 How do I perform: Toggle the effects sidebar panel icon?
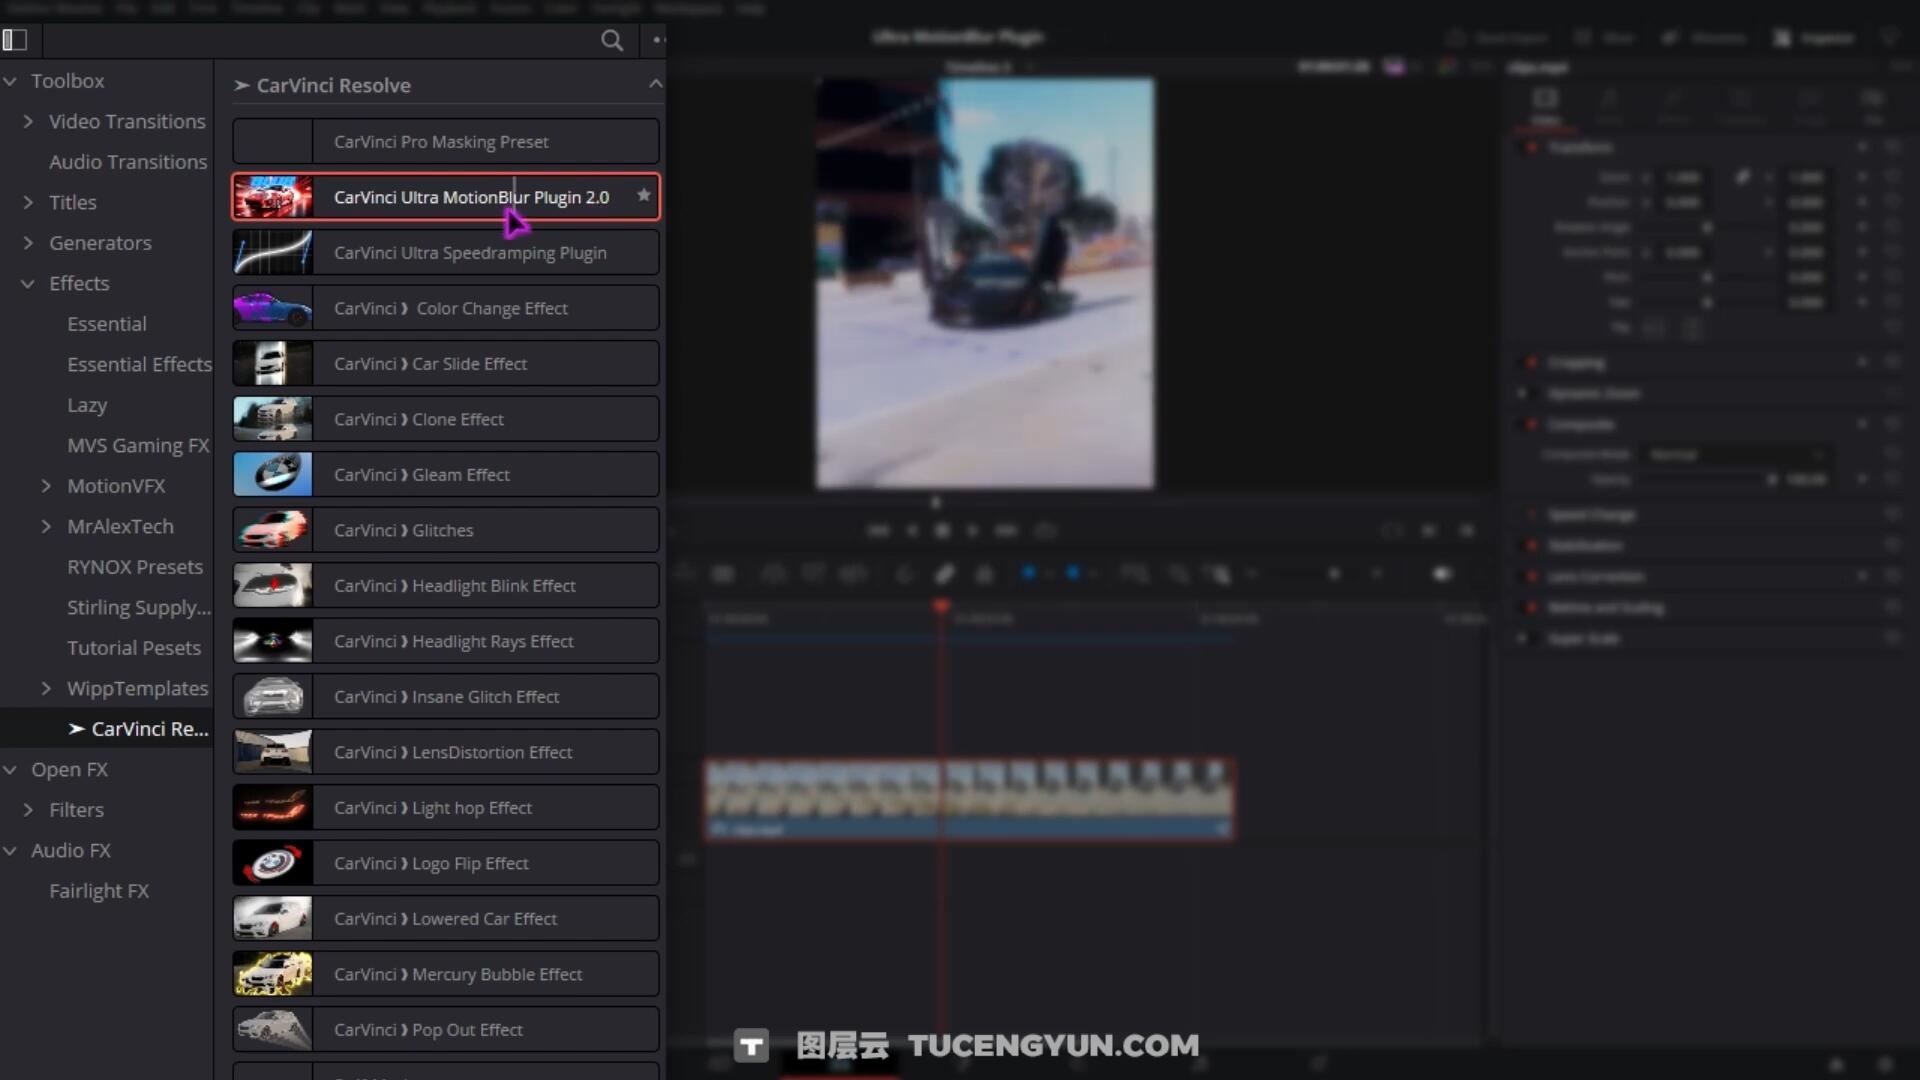coord(15,40)
